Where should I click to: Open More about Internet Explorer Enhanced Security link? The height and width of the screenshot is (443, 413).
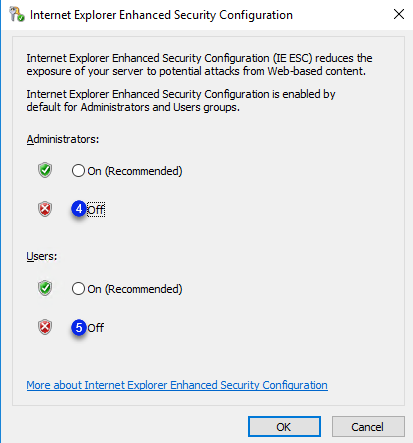click(x=177, y=385)
